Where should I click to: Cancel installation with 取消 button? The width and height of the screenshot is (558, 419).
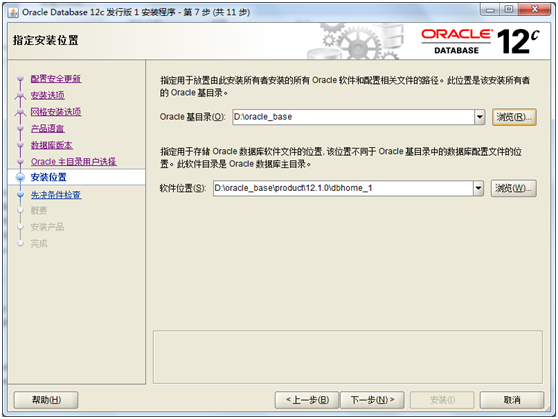tap(512, 400)
